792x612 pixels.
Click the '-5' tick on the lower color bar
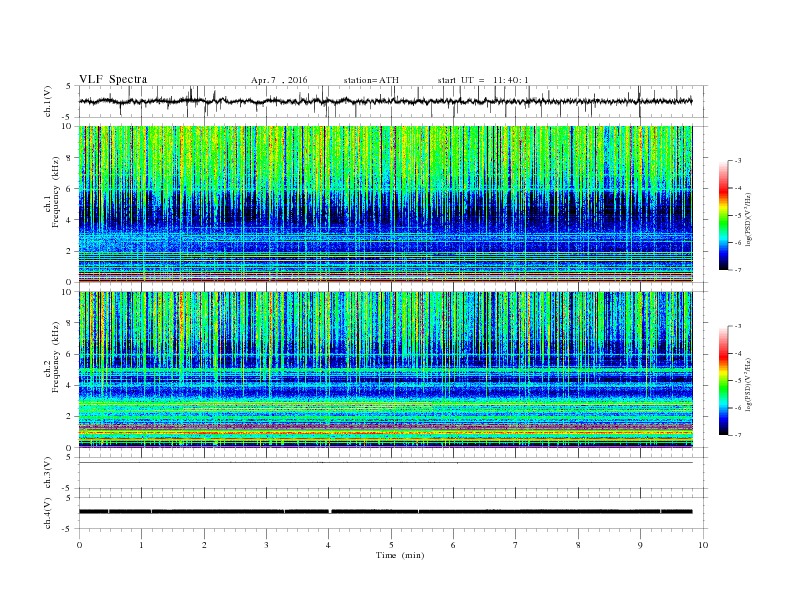tap(738, 381)
